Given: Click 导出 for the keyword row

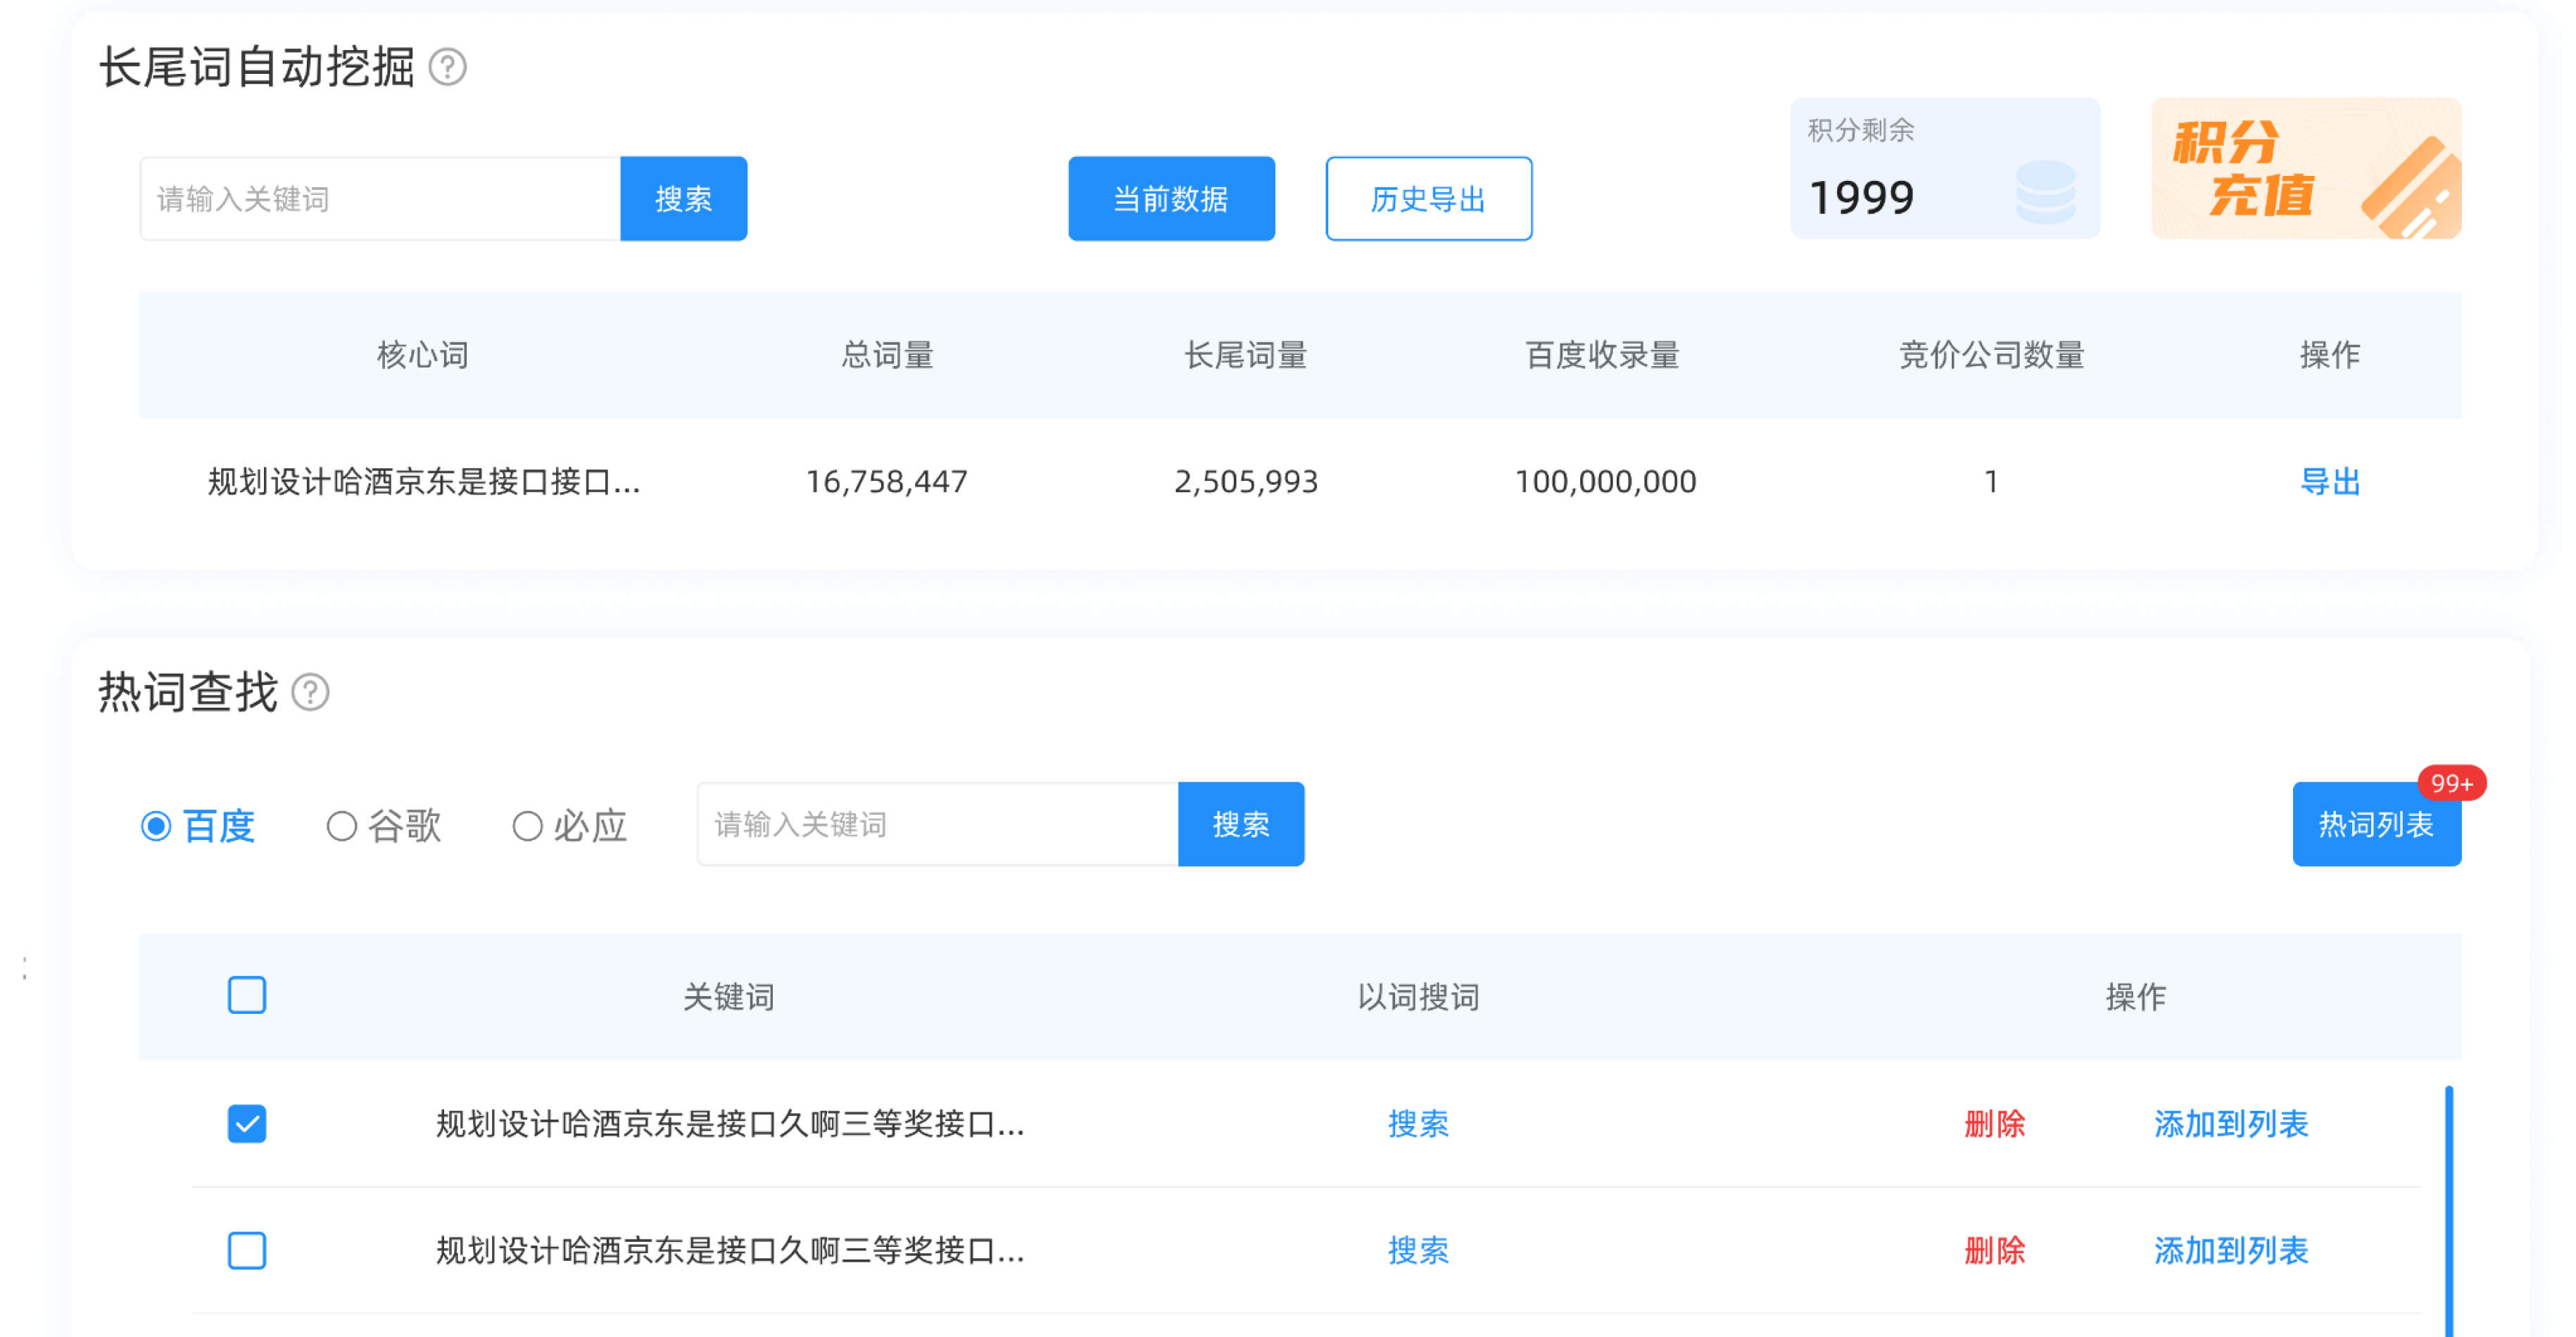Looking at the screenshot, I should pyautogui.click(x=2330, y=482).
